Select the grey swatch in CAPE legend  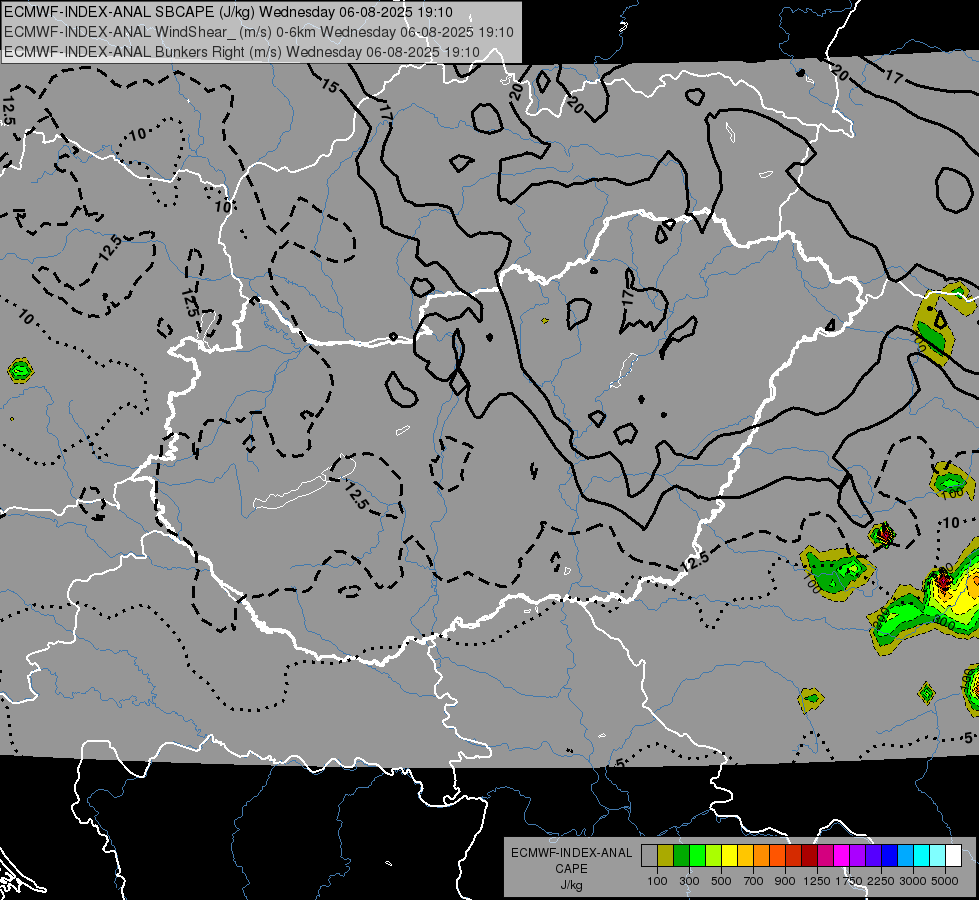[649, 856]
